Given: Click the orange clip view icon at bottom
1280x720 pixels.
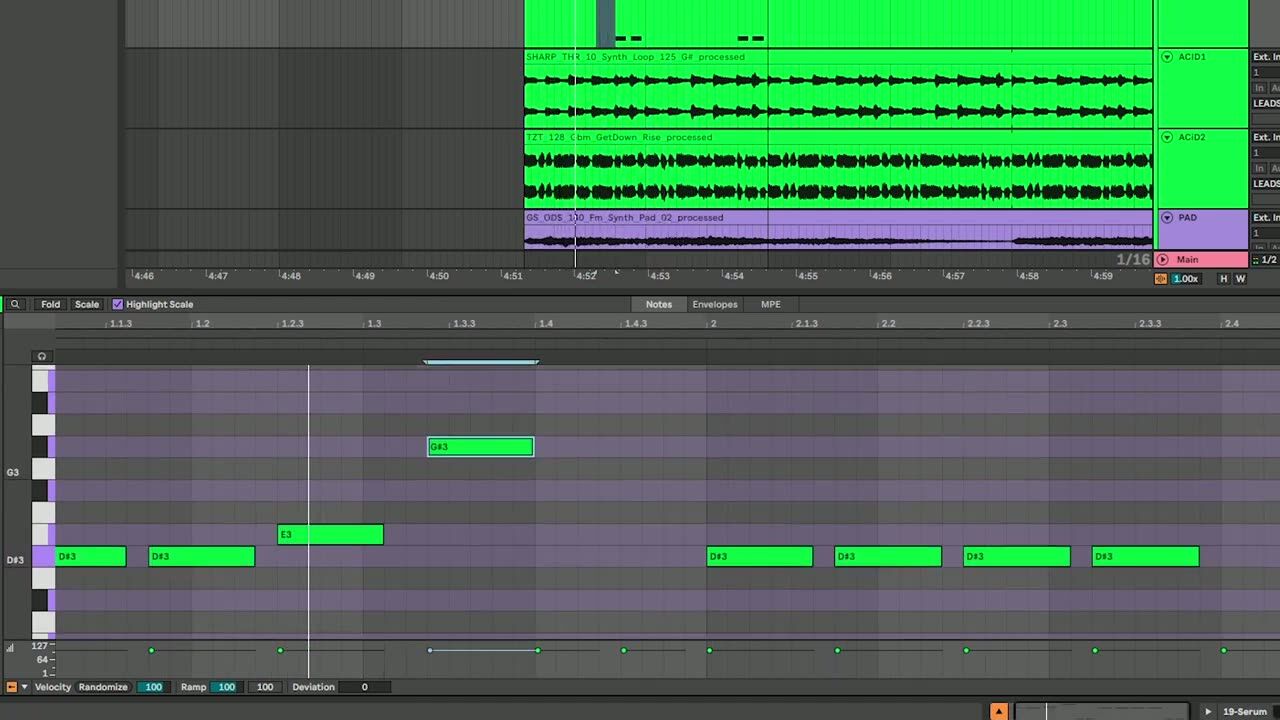Looking at the screenshot, I should [x=998, y=711].
